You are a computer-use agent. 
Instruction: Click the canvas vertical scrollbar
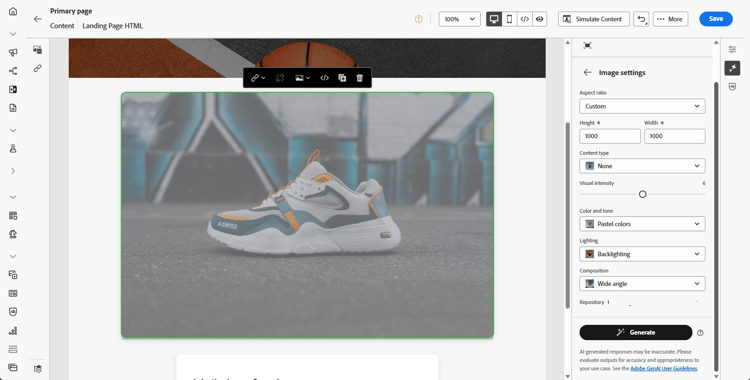pos(567,215)
